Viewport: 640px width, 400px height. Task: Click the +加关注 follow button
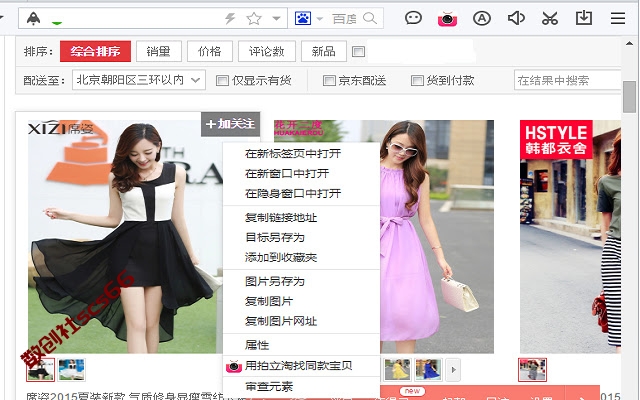pos(231,124)
